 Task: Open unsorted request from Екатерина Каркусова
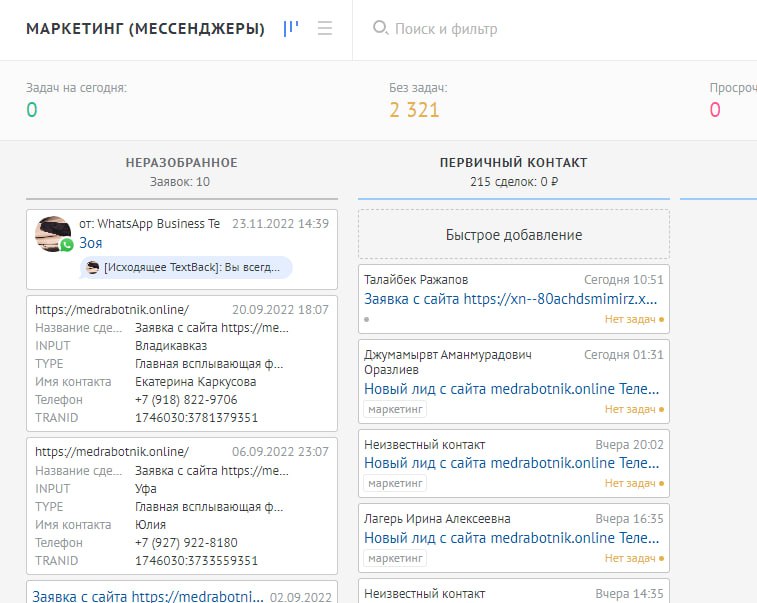181,363
